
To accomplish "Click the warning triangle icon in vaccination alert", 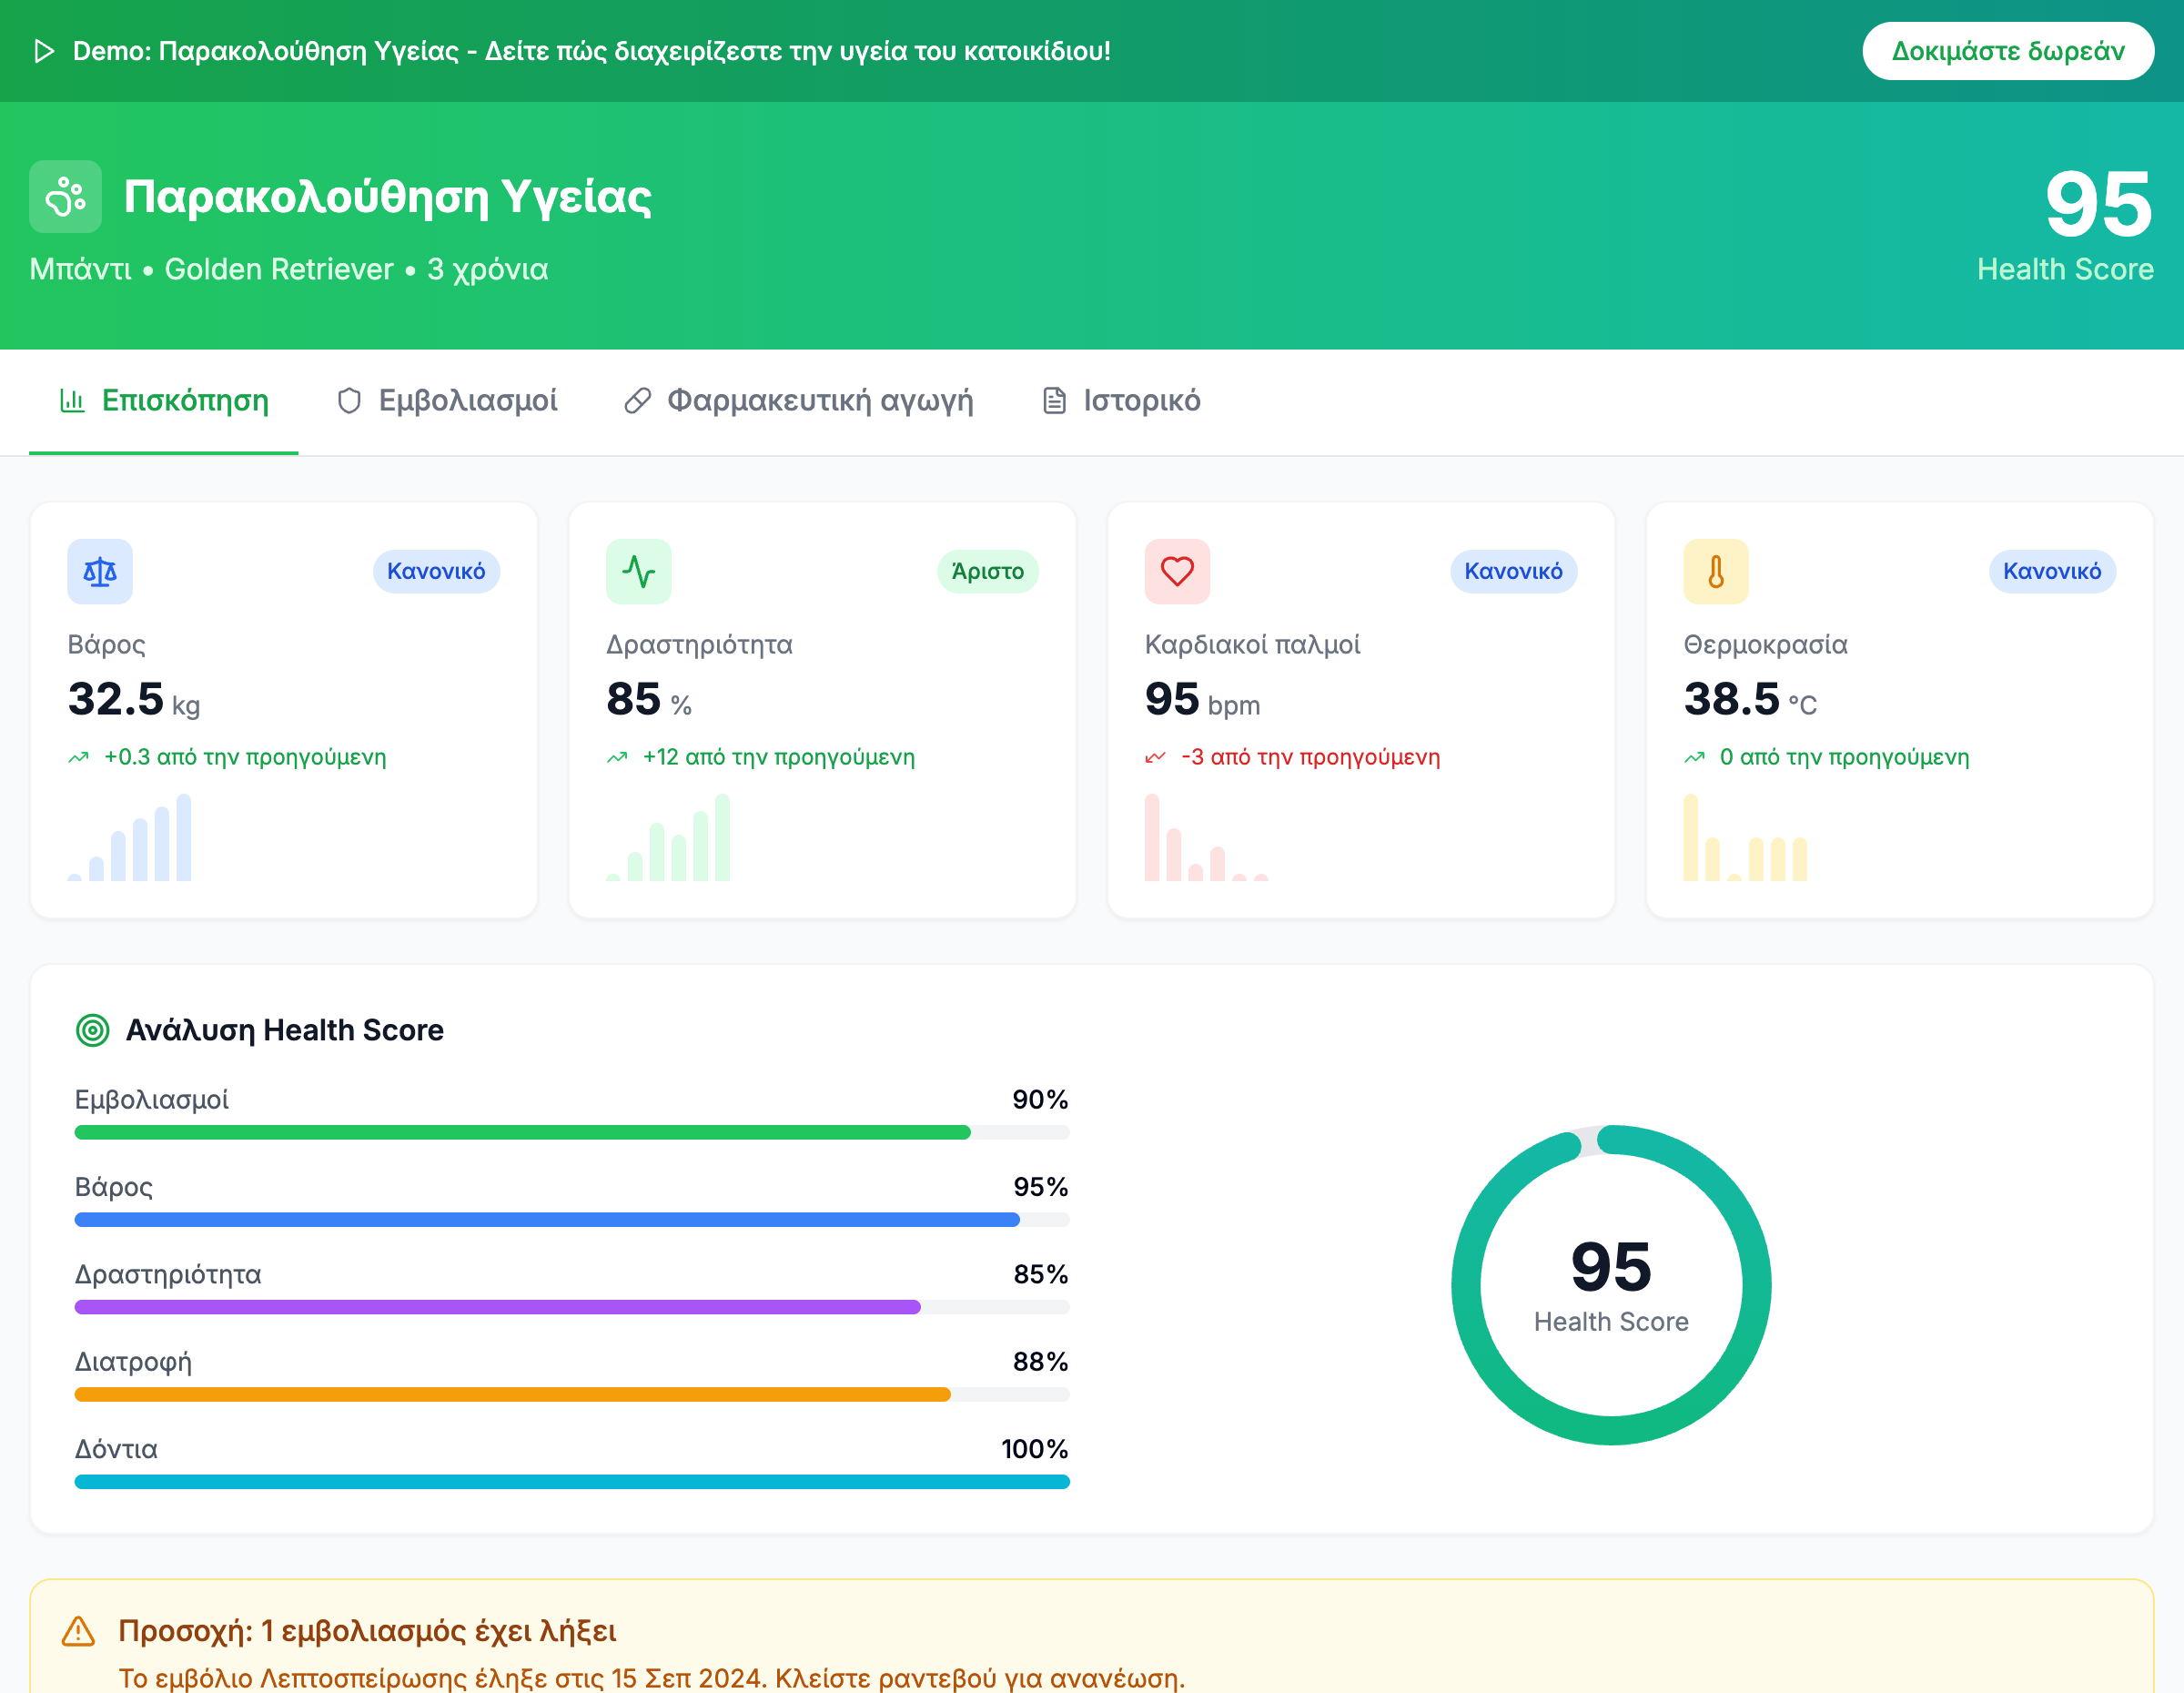I will click(x=78, y=1631).
